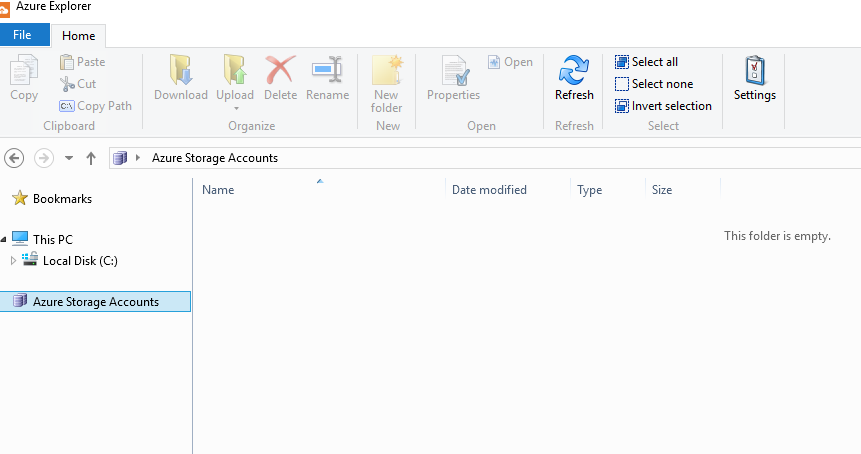
Task: Click Azure Storage Accounts in address bar
Action: click(215, 158)
